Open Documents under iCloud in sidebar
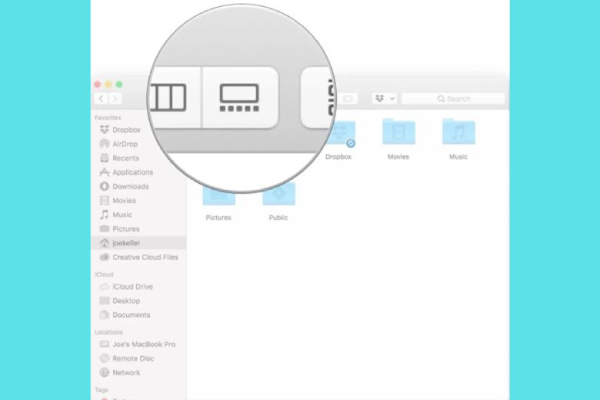Screen dimensions: 600x400 pos(139,315)
